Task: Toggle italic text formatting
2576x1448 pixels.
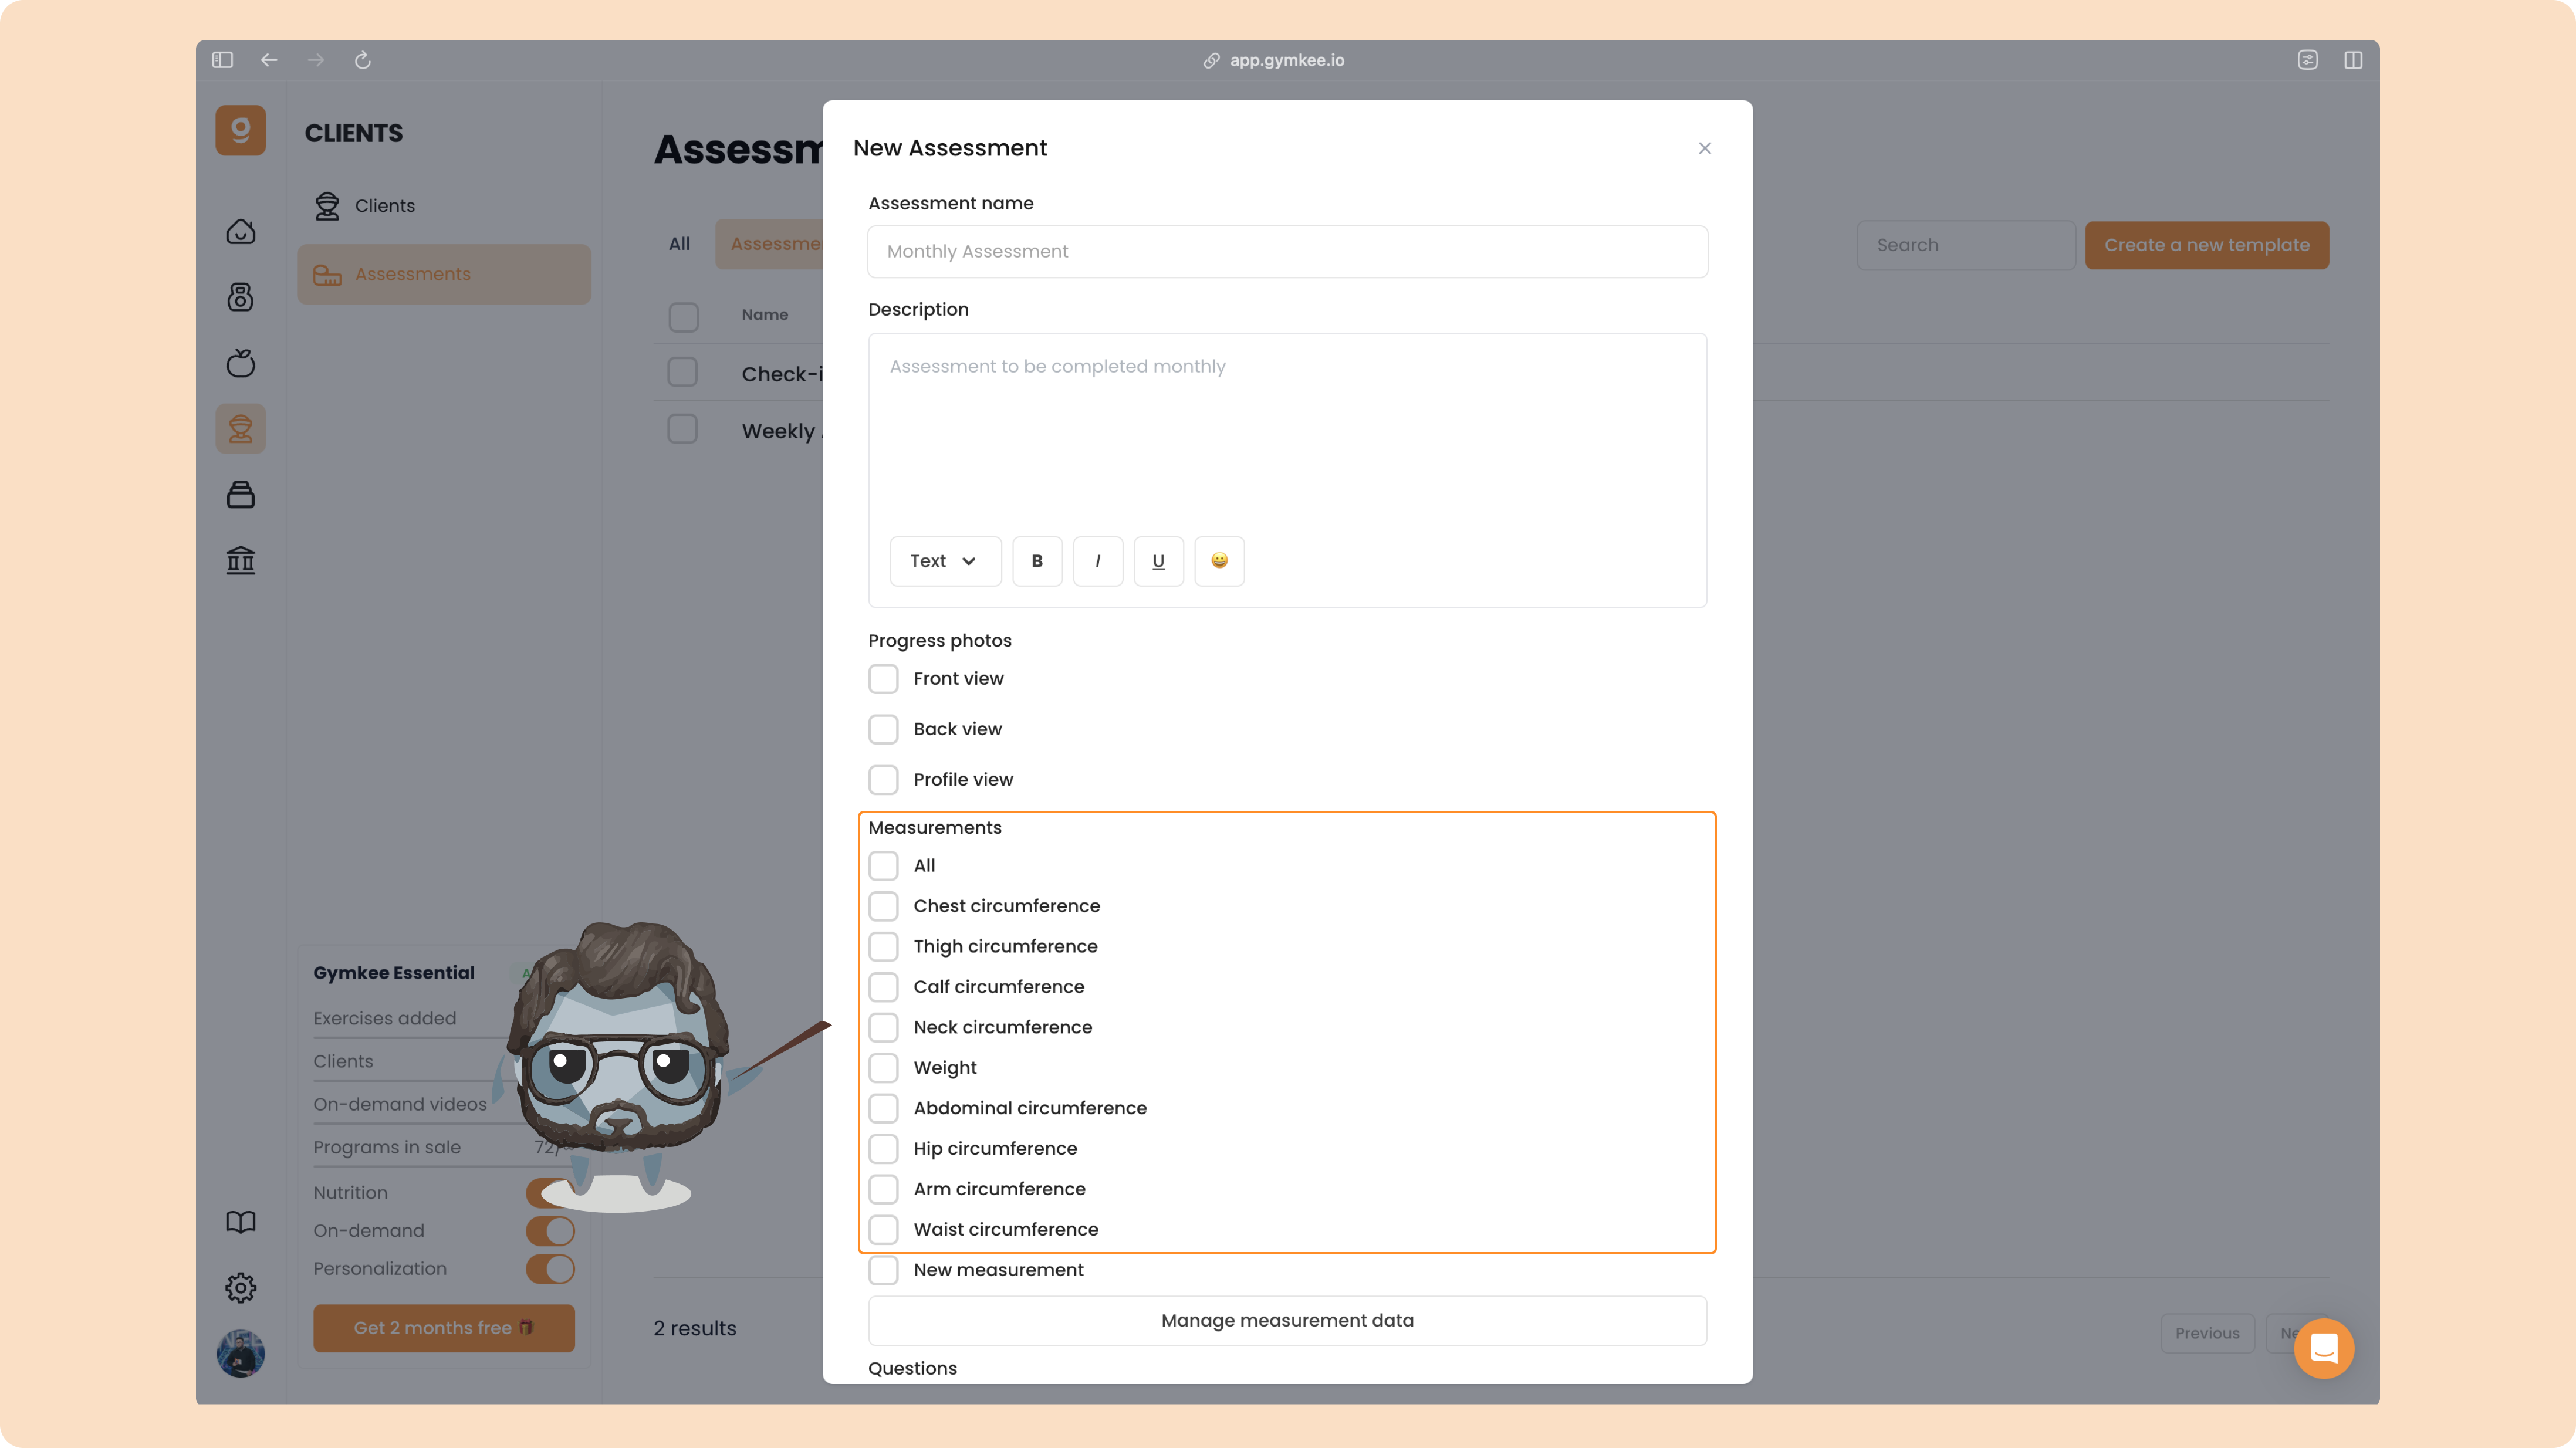Action: tap(1098, 561)
